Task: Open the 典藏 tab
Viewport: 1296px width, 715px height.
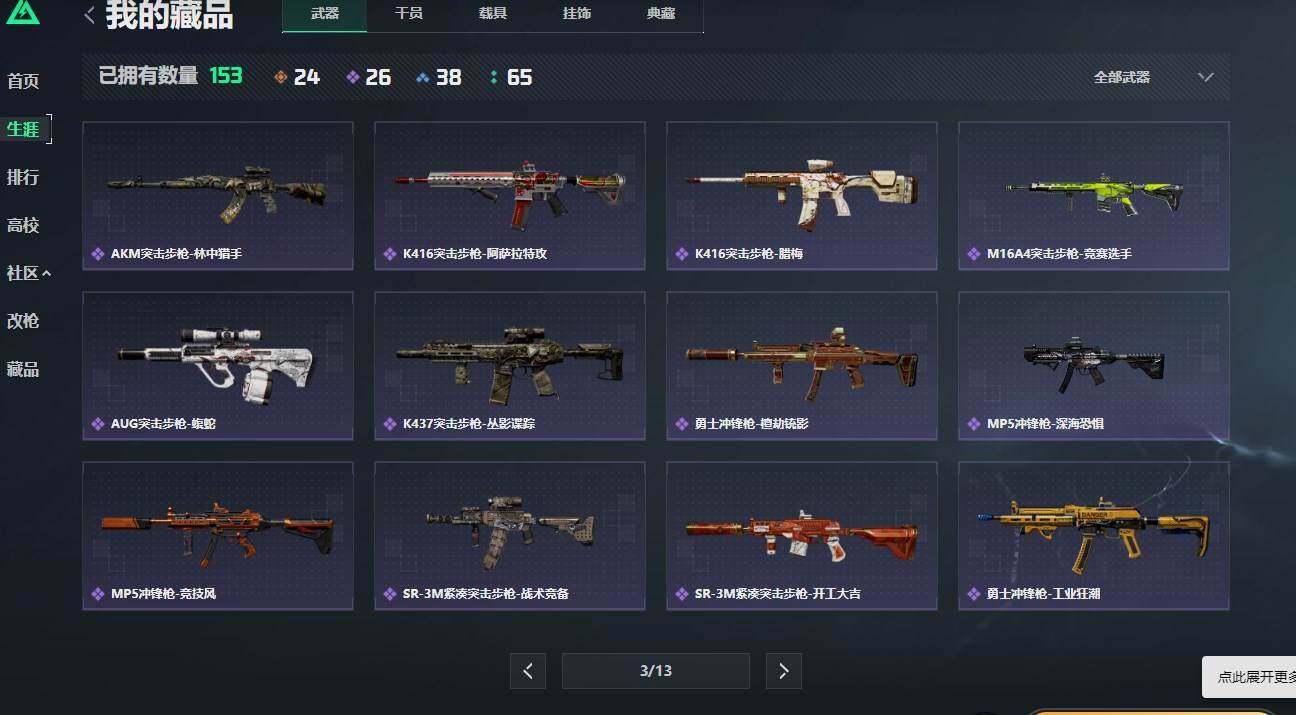Action: tap(661, 14)
